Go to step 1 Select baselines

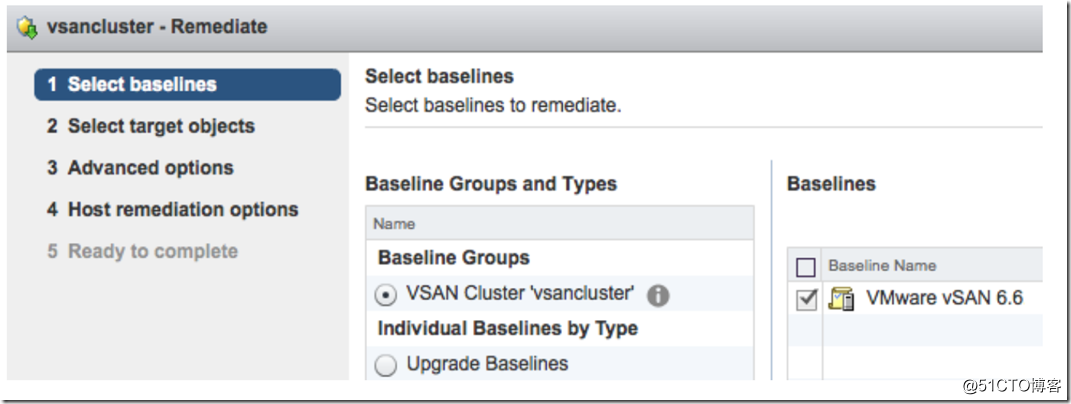[x=188, y=85]
